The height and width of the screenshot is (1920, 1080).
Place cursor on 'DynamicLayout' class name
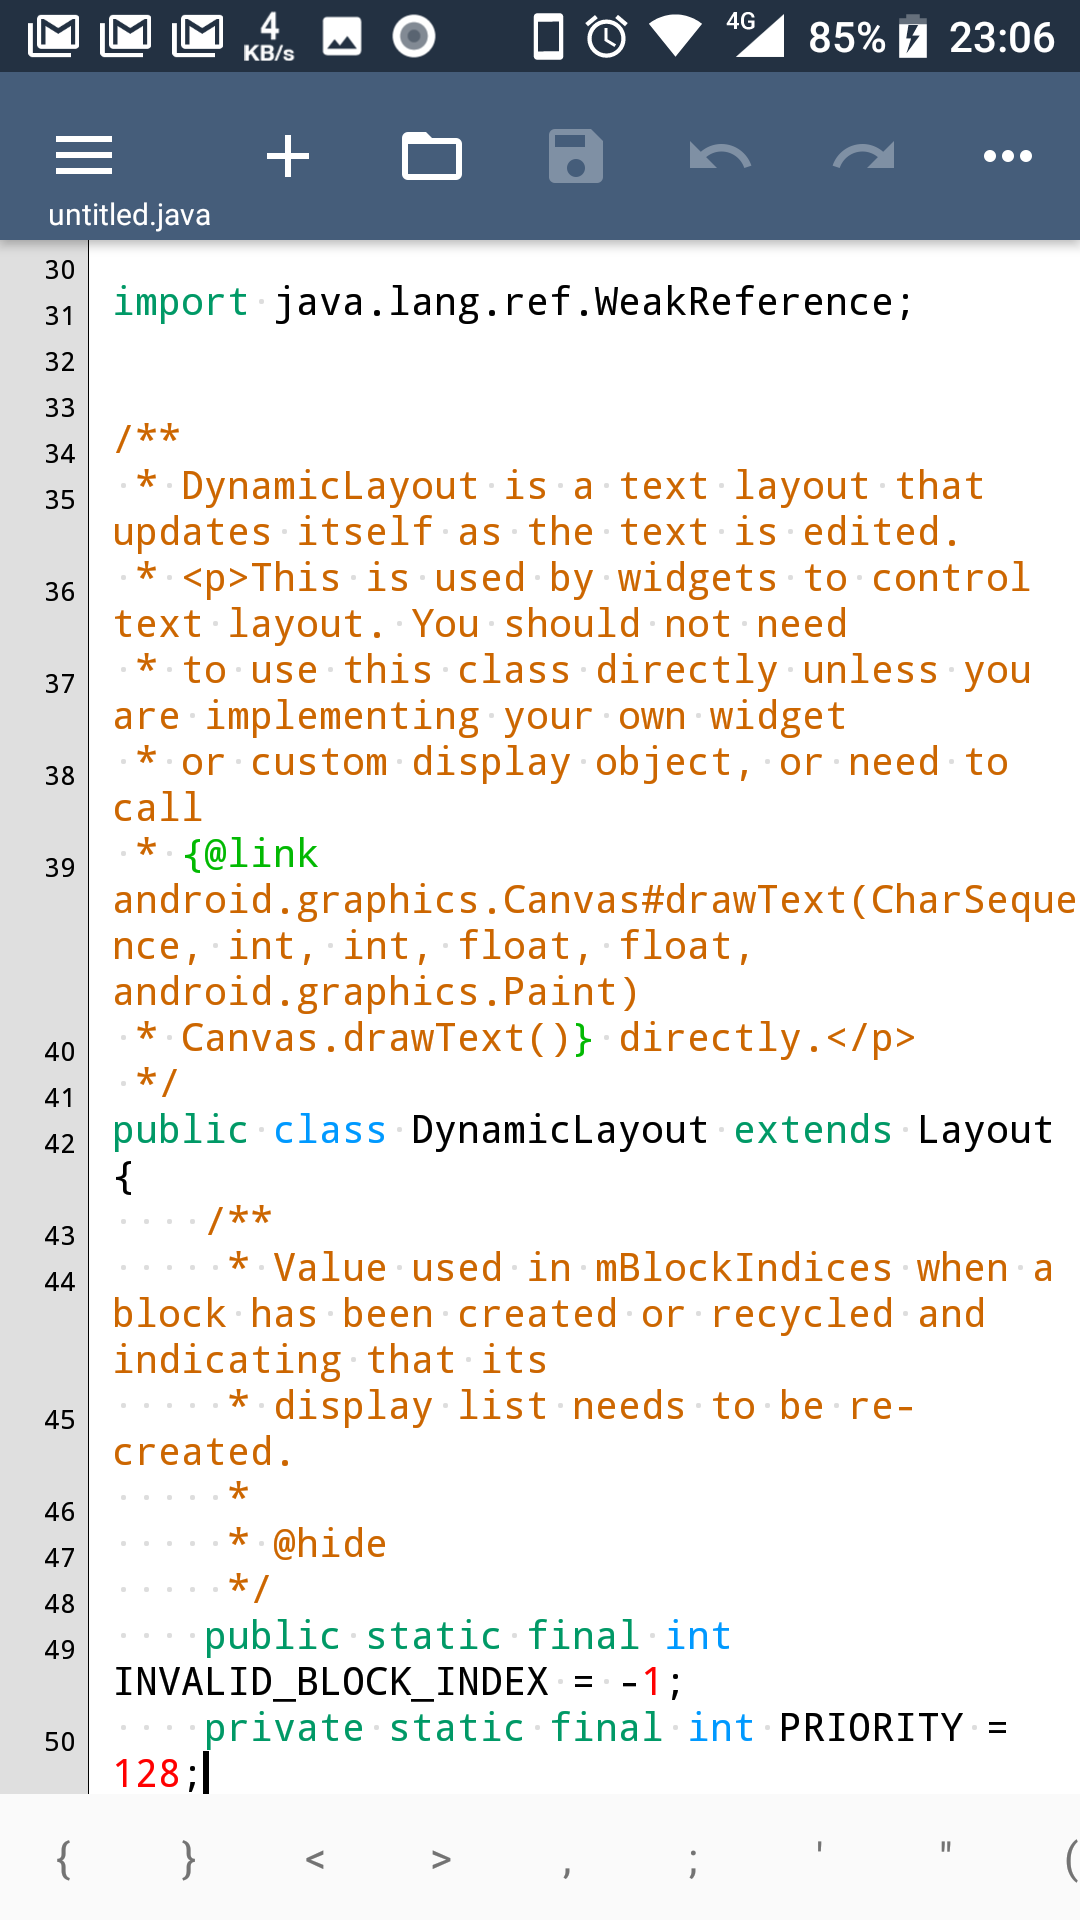(x=559, y=1130)
